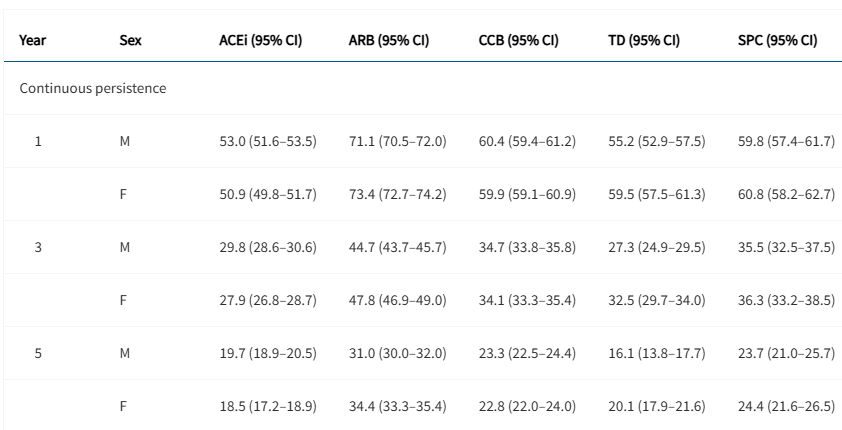Click the Year column header
Viewport: 842px width, 430px height.
click(34, 41)
